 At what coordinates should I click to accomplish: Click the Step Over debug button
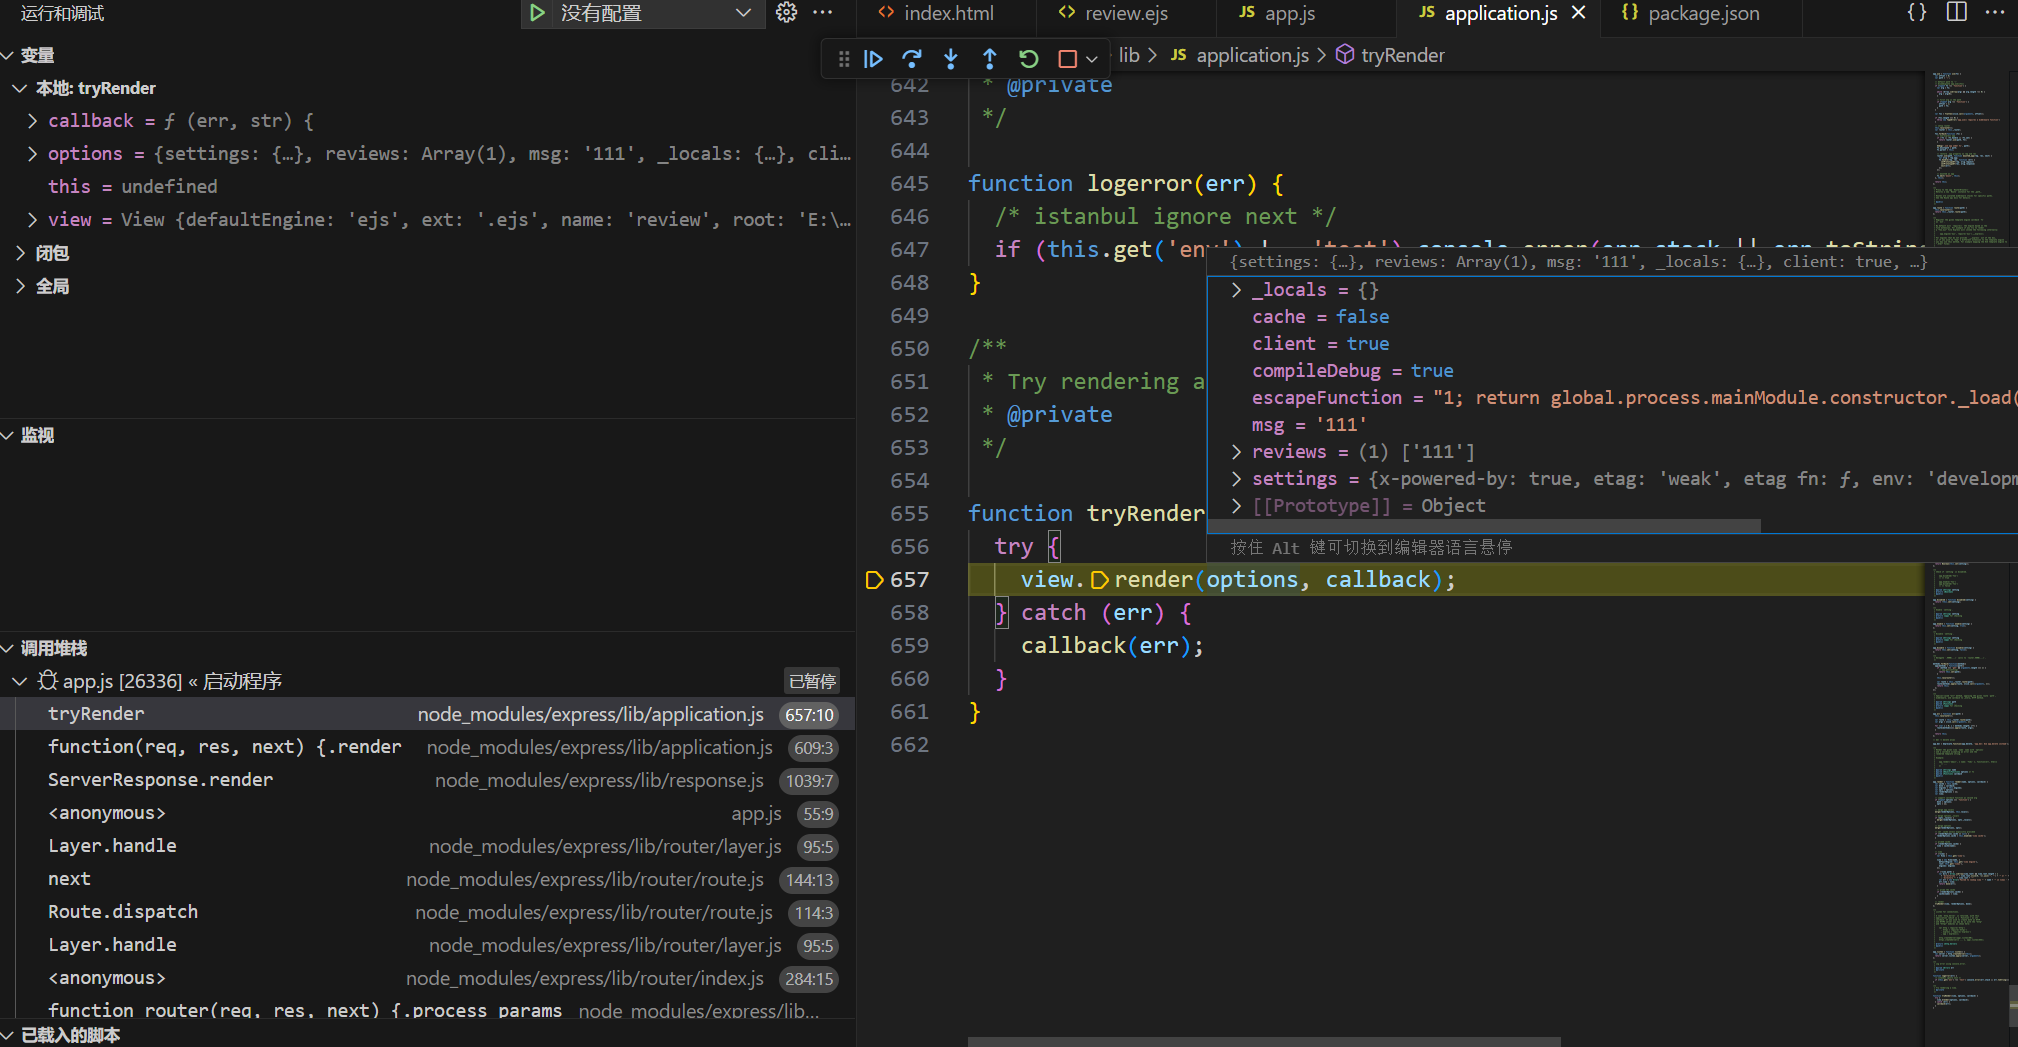pos(911,59)
